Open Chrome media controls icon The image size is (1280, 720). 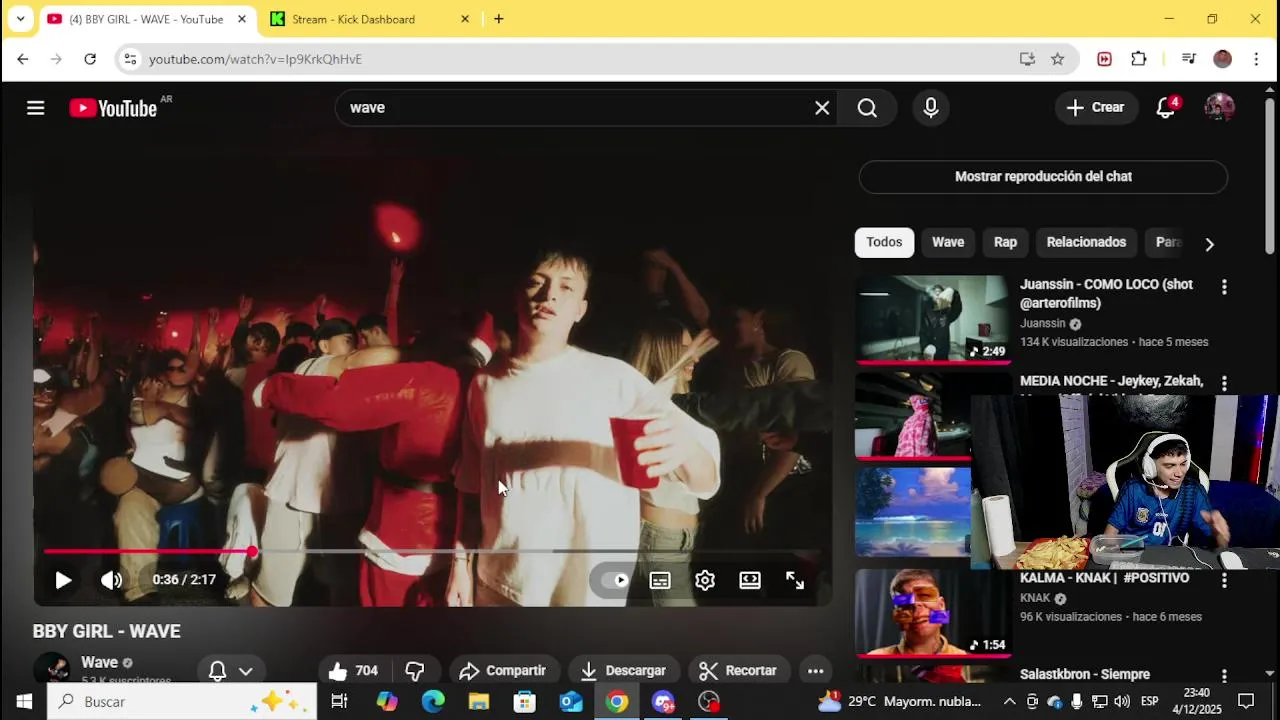[x=1189, y=59]
